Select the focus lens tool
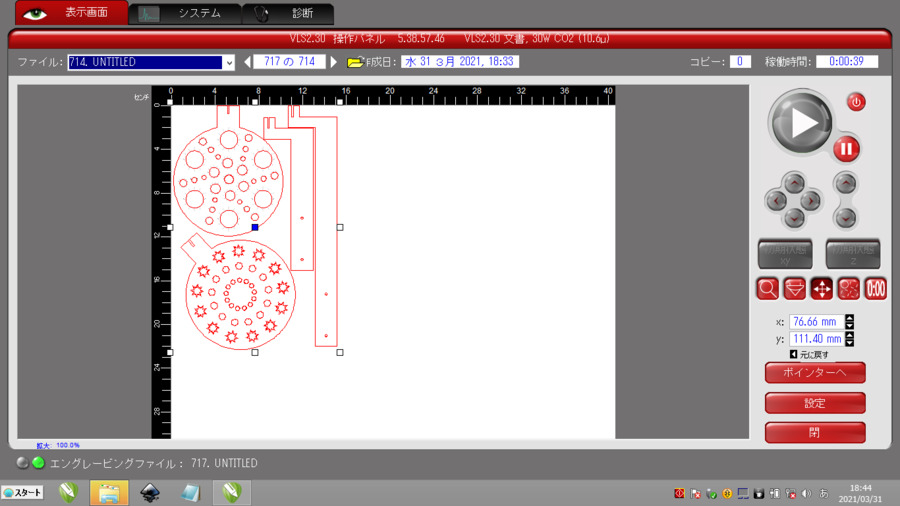900x506 pixels. (794, 289)
